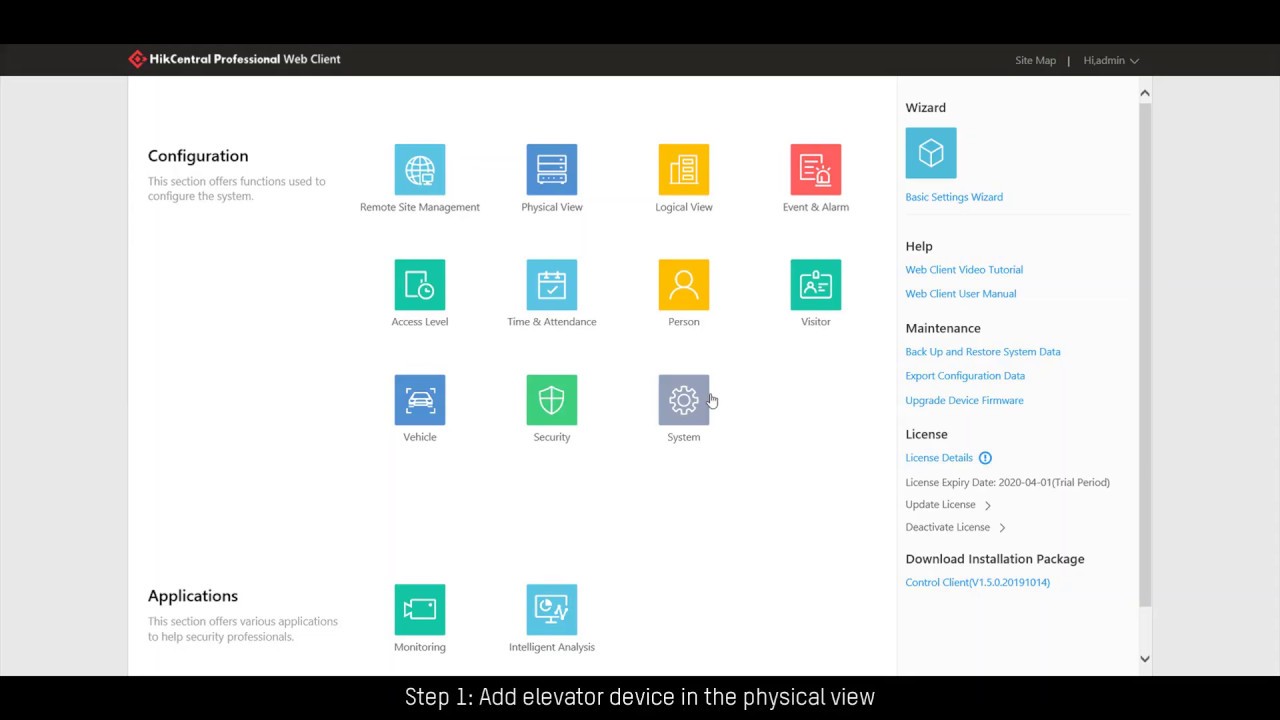Click the Basic Settings Wizard cube icon
The width and height of the screenshot is (1280, 720).
coord(931,153)
